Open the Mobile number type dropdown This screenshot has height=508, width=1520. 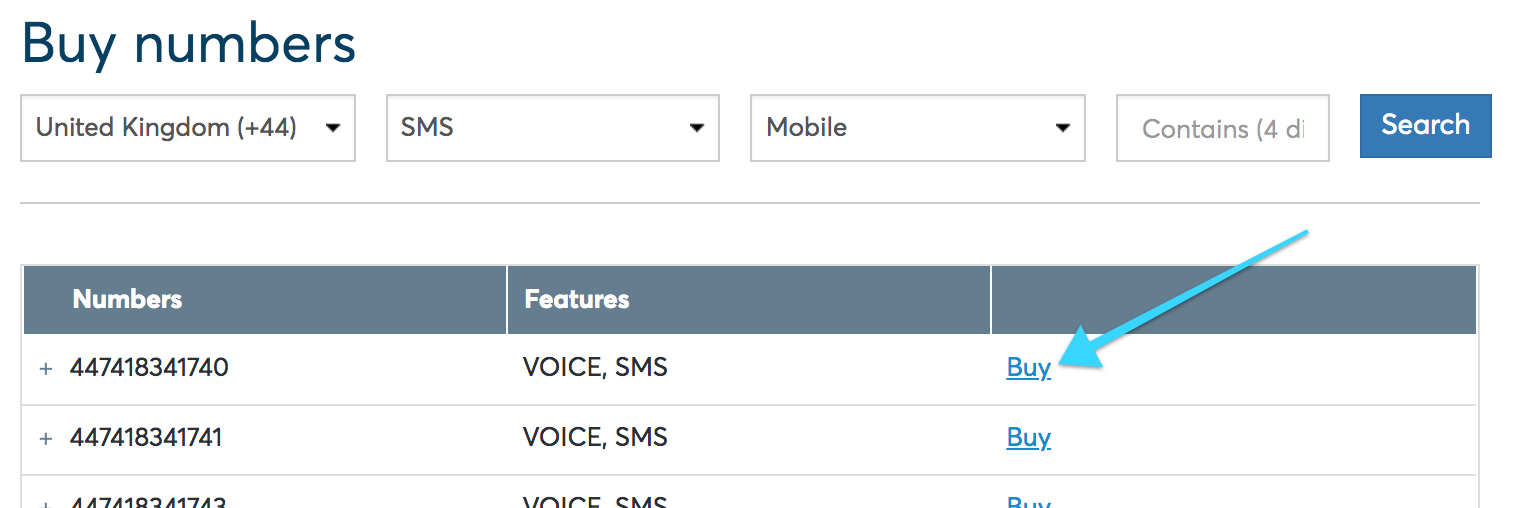[x=918, y=128]
